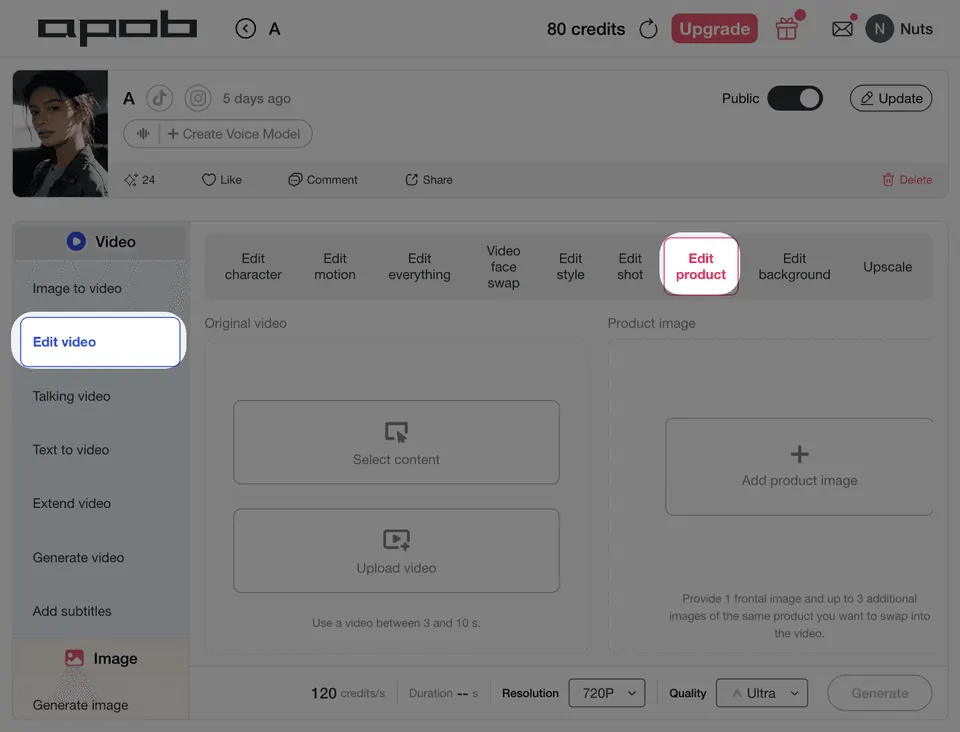Click the character portrait thumbnail

[x=60, y=133]
